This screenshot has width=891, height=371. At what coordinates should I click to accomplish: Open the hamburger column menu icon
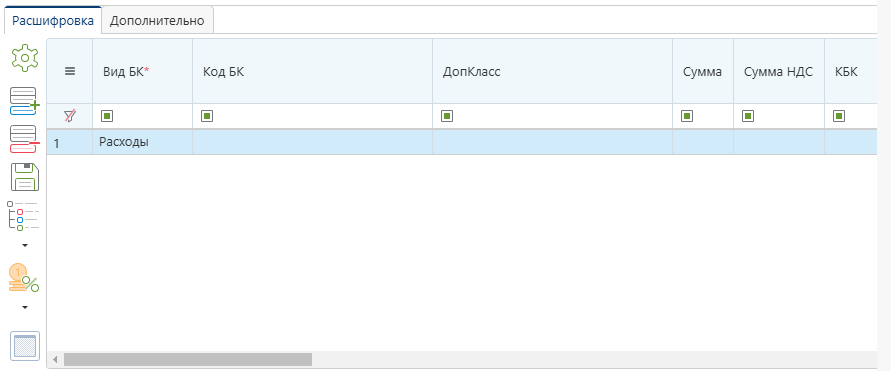pos(70,72)
